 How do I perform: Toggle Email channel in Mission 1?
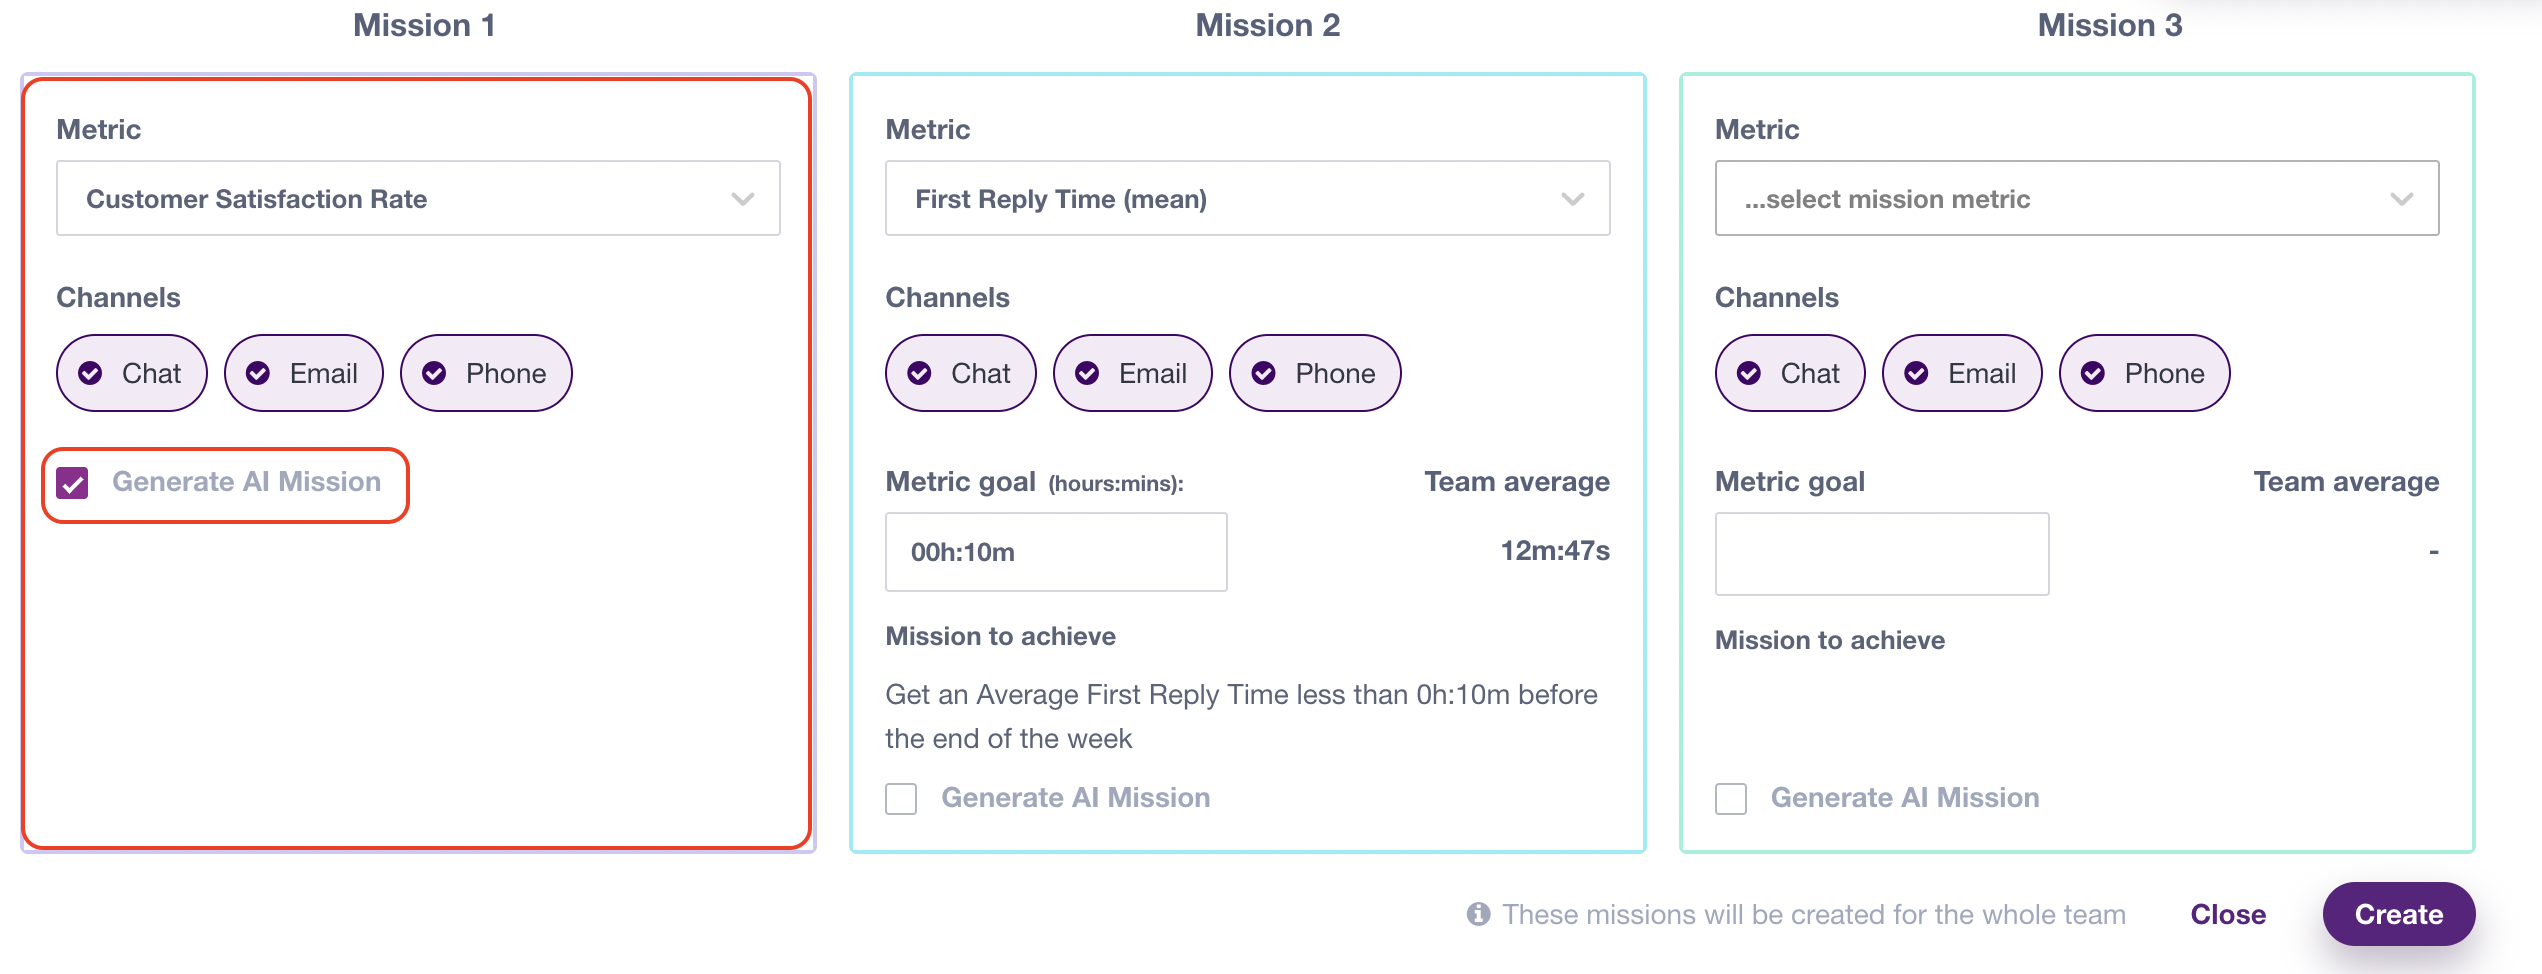click(304, 373)
